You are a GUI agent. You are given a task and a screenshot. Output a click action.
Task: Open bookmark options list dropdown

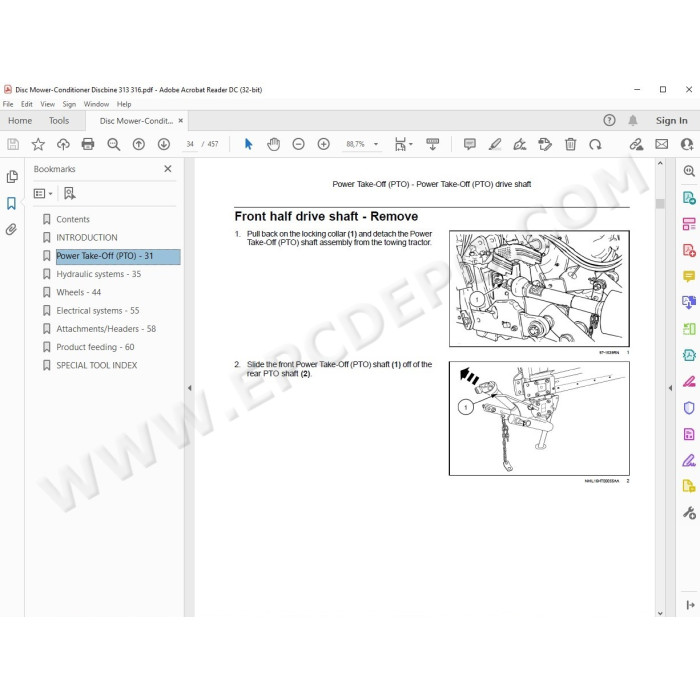coord(43,193)
